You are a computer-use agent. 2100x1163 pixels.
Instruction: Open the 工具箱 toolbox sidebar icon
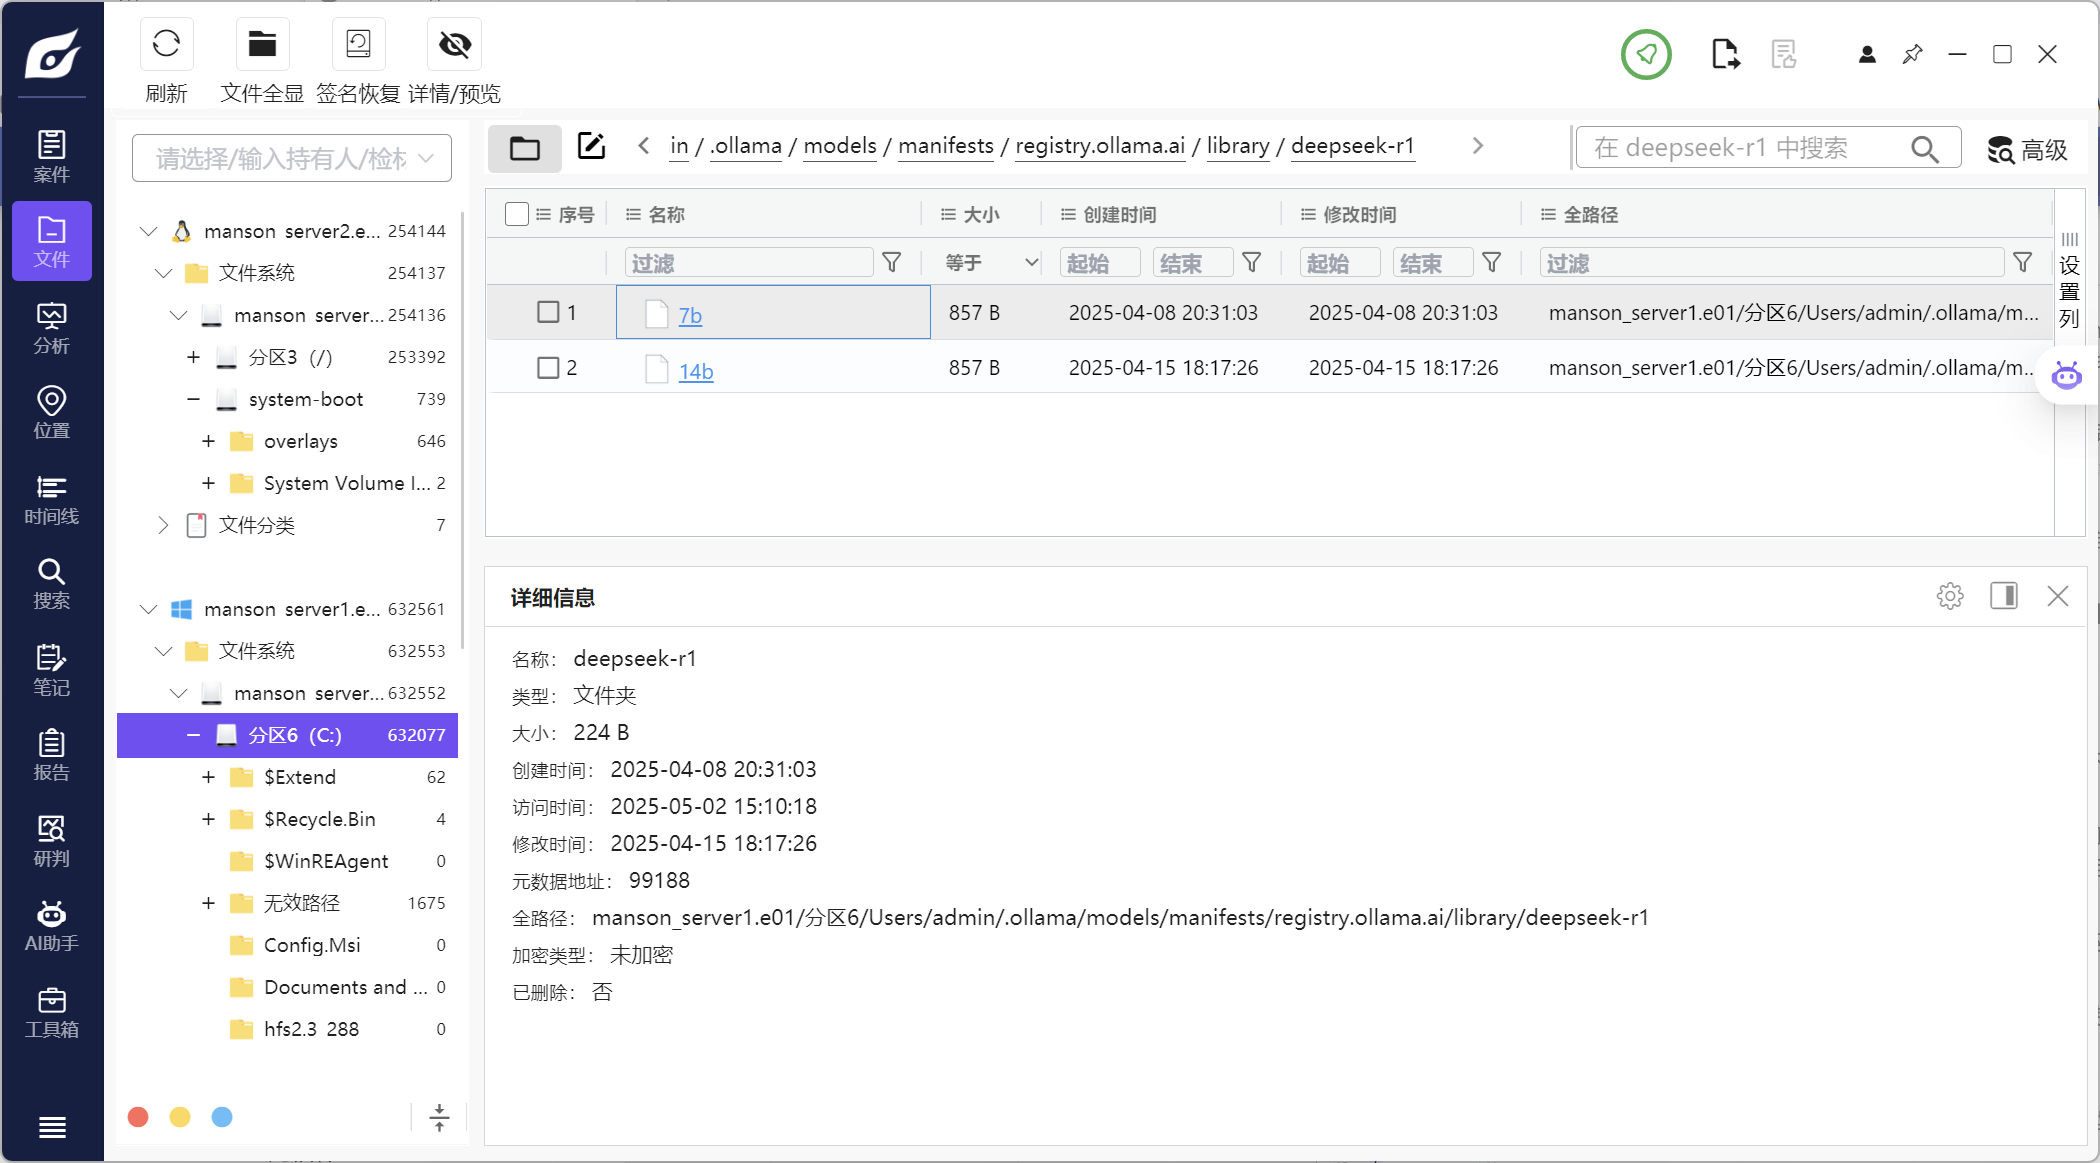point(51,1012)
